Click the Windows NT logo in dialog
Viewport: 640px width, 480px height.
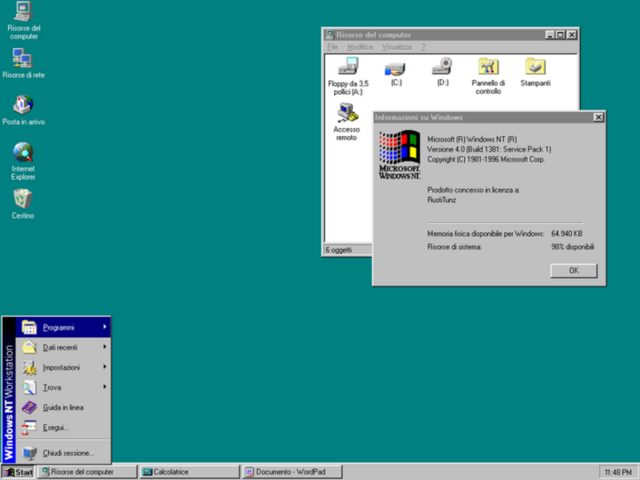(x=400, y=155)
